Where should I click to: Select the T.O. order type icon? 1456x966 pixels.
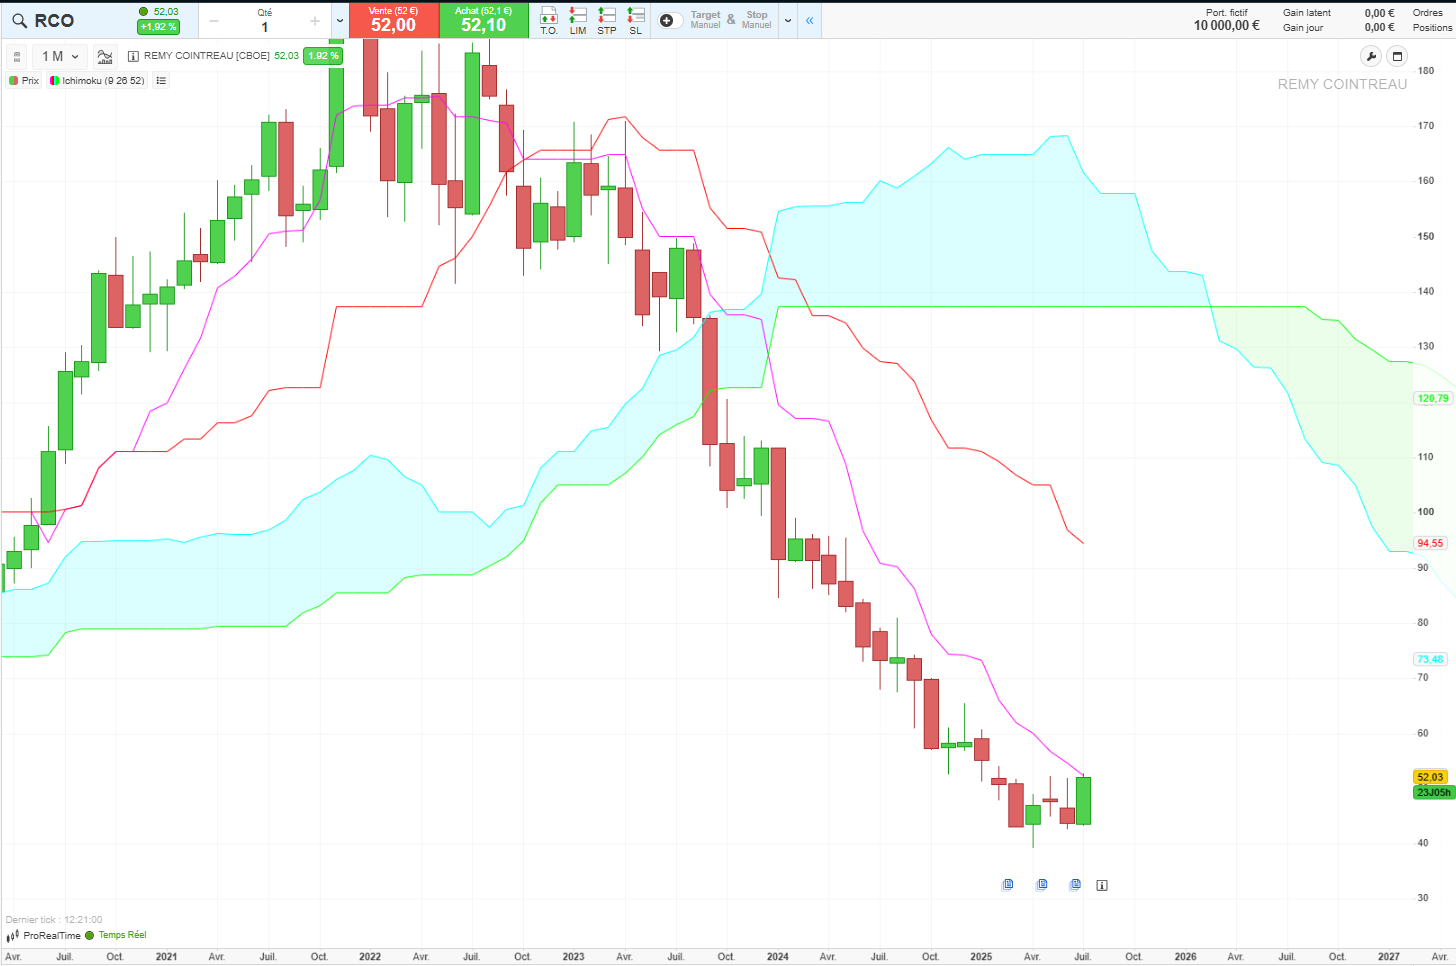[x=549, y=20]
